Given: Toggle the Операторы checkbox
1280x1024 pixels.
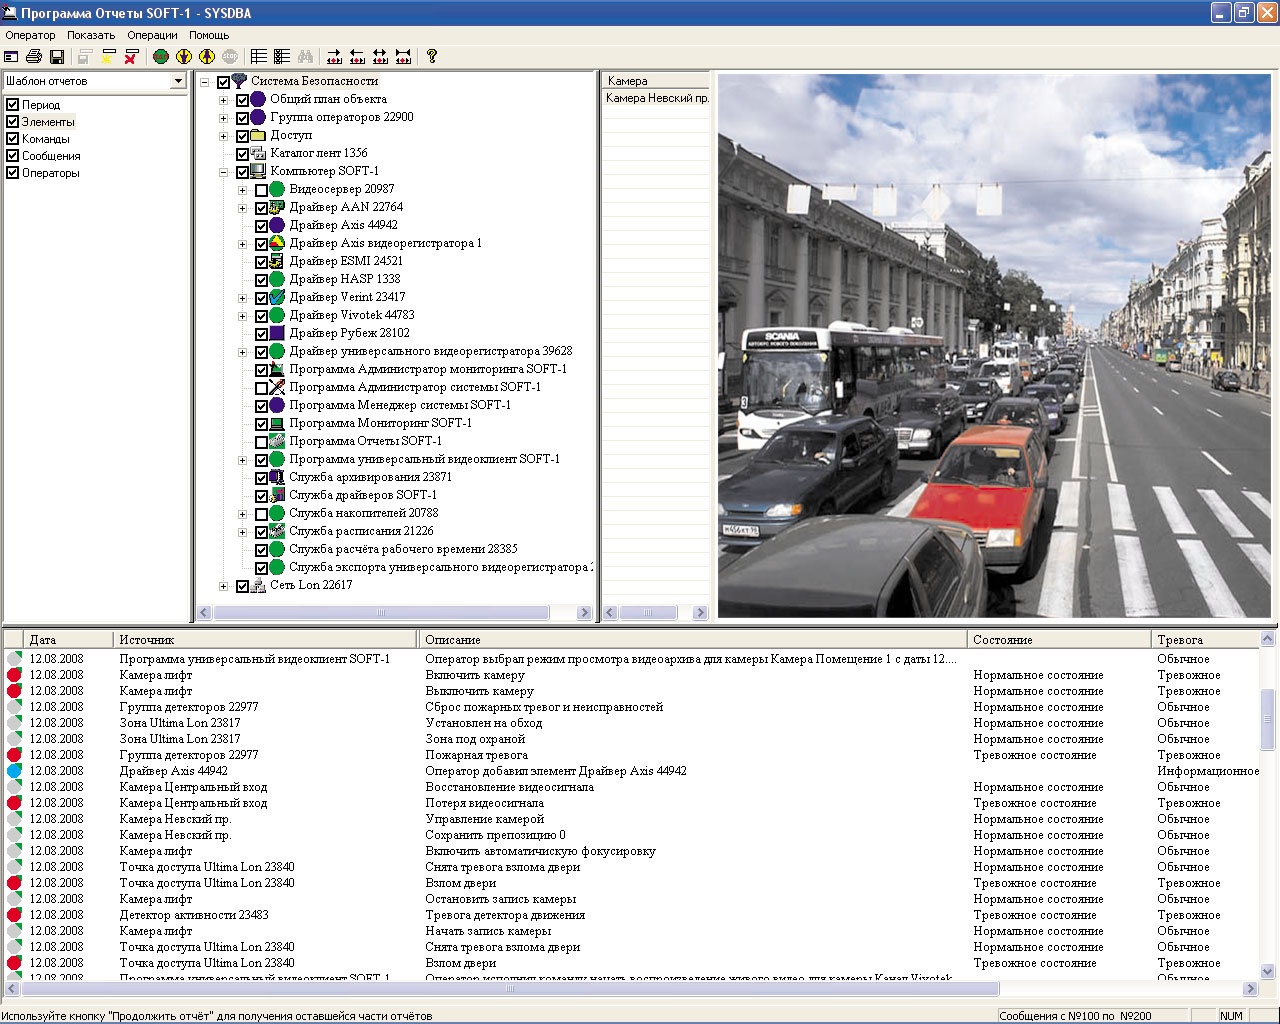Looking at the screenshot, I should click(x=13, y=173).
